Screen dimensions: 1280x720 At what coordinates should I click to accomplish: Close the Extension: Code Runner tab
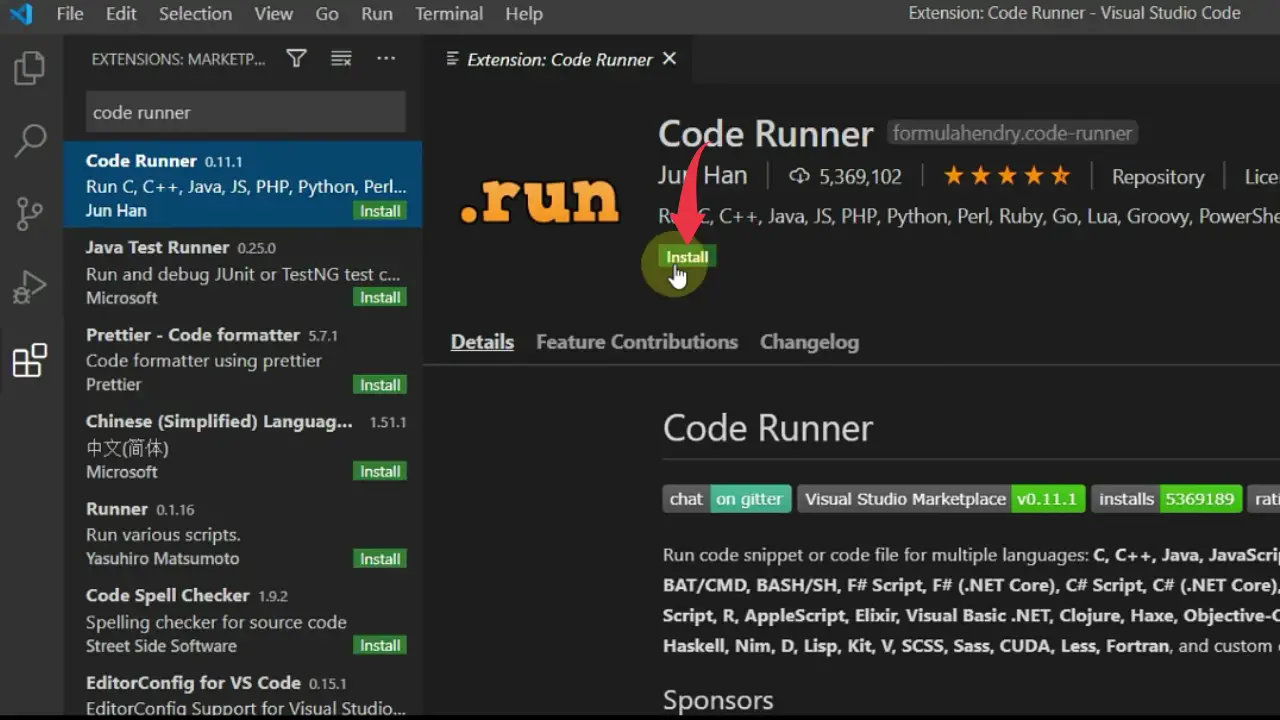tap(669, 59)
